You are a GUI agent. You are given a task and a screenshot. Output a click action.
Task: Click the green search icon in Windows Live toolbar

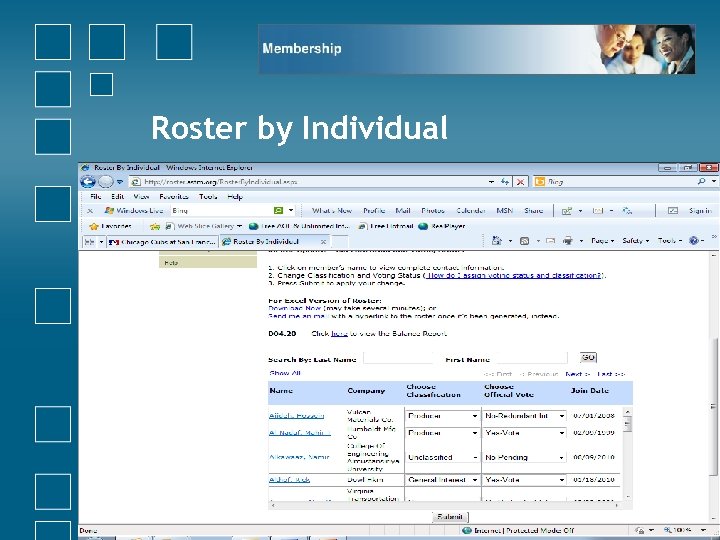pos(278,210)
